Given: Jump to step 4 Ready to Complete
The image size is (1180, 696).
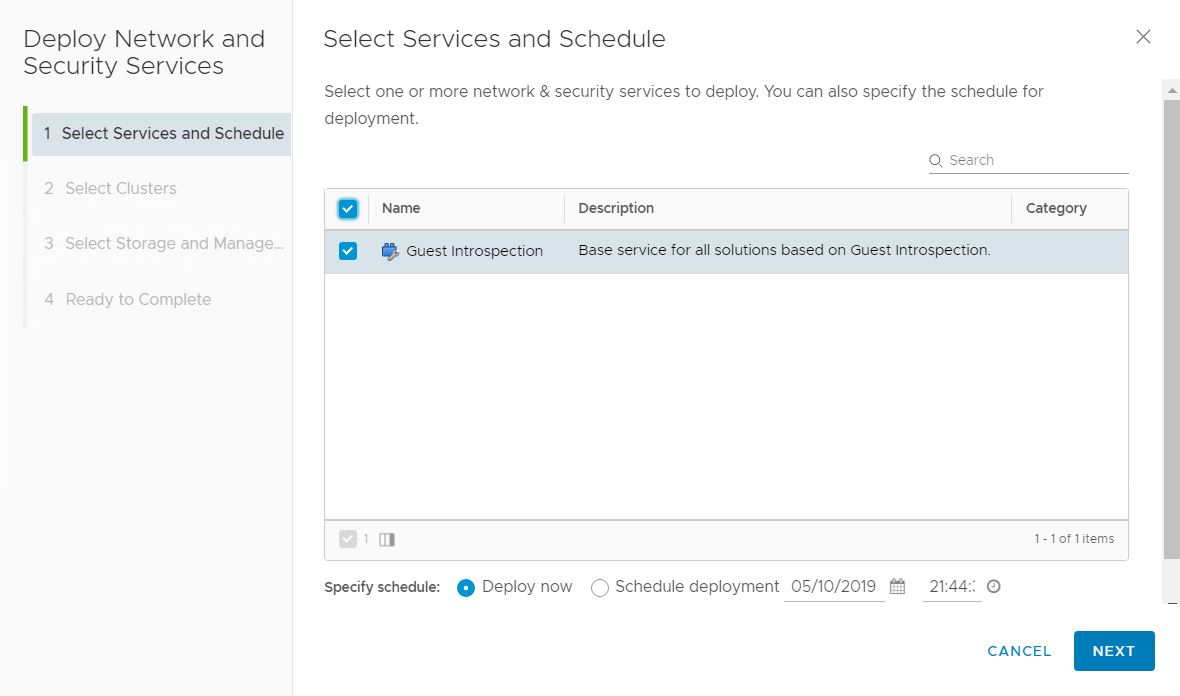Looking at the screenshot, I should 138,299.
